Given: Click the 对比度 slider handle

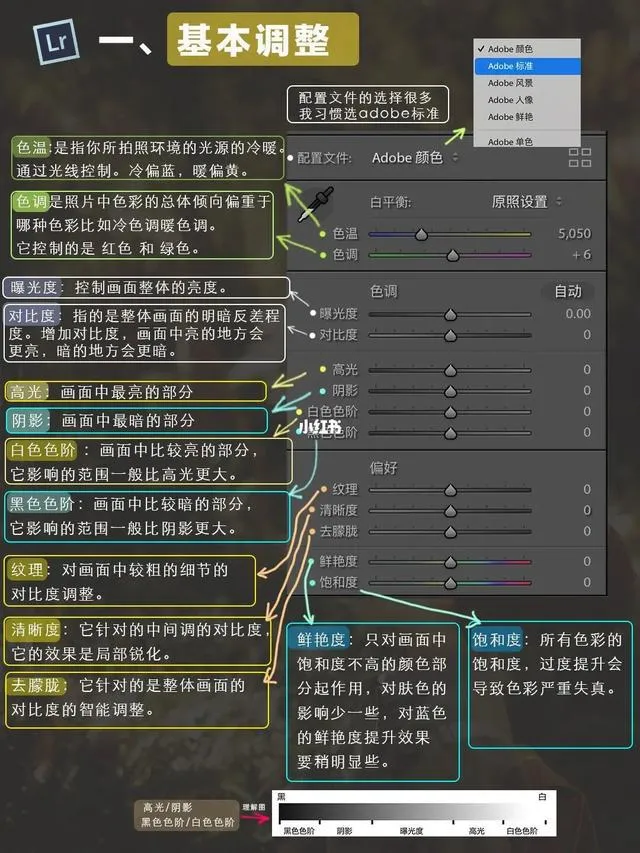Looking at the screenshot, I should [450, 336].
